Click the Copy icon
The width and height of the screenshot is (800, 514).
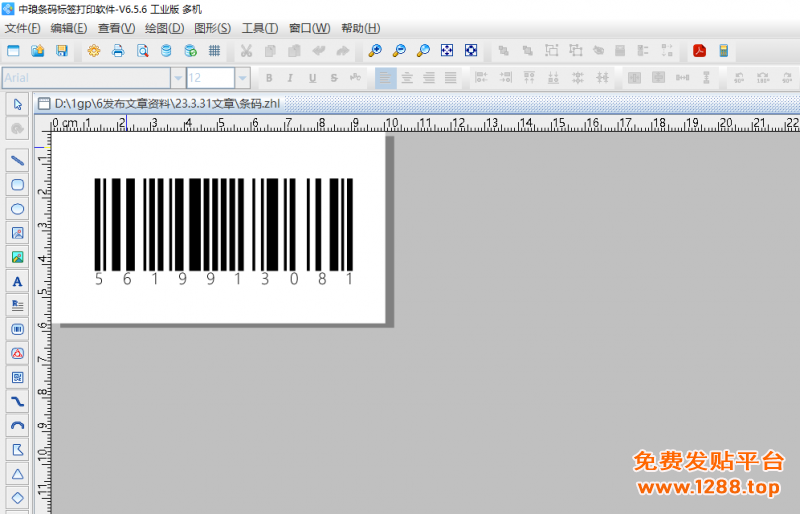point(270,51)
